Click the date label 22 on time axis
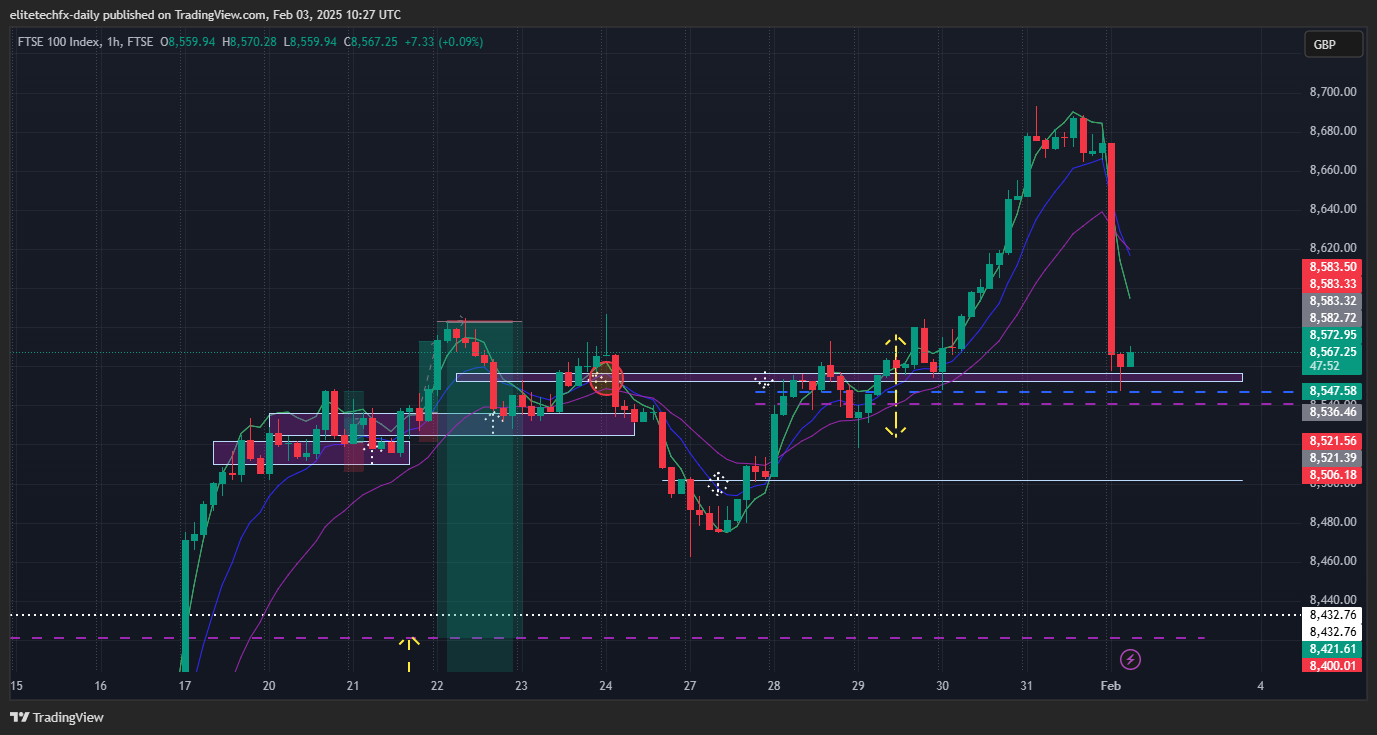Screen dimensions: 1377x735 [x=437, y=686]
